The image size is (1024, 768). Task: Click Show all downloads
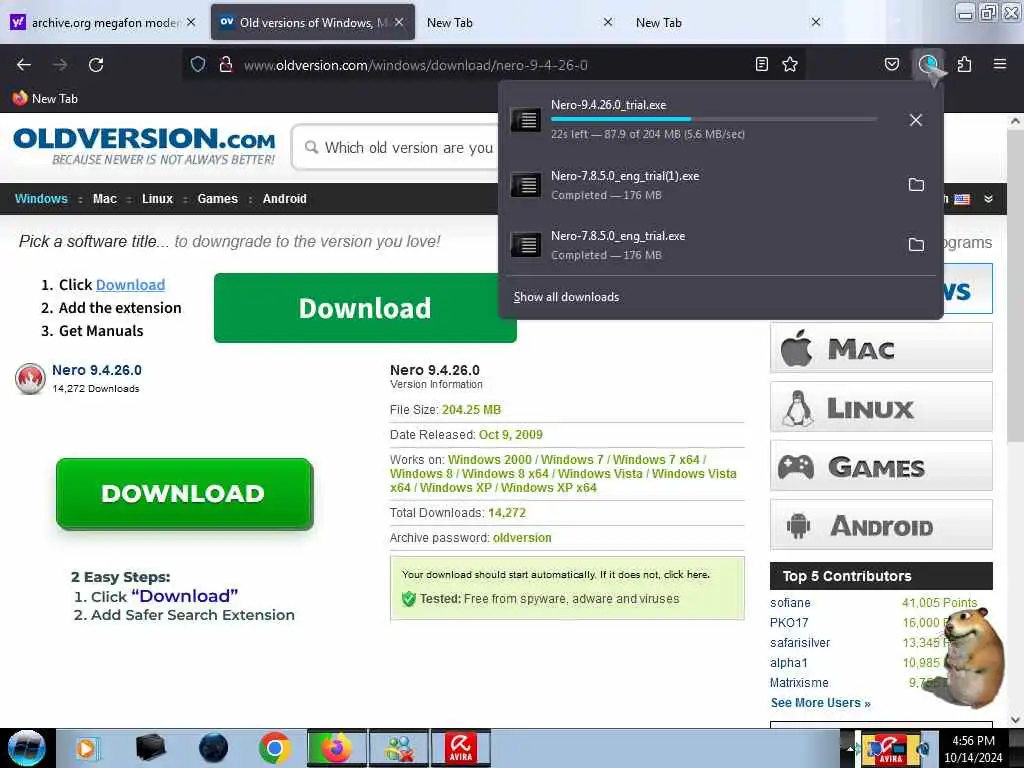566,297
